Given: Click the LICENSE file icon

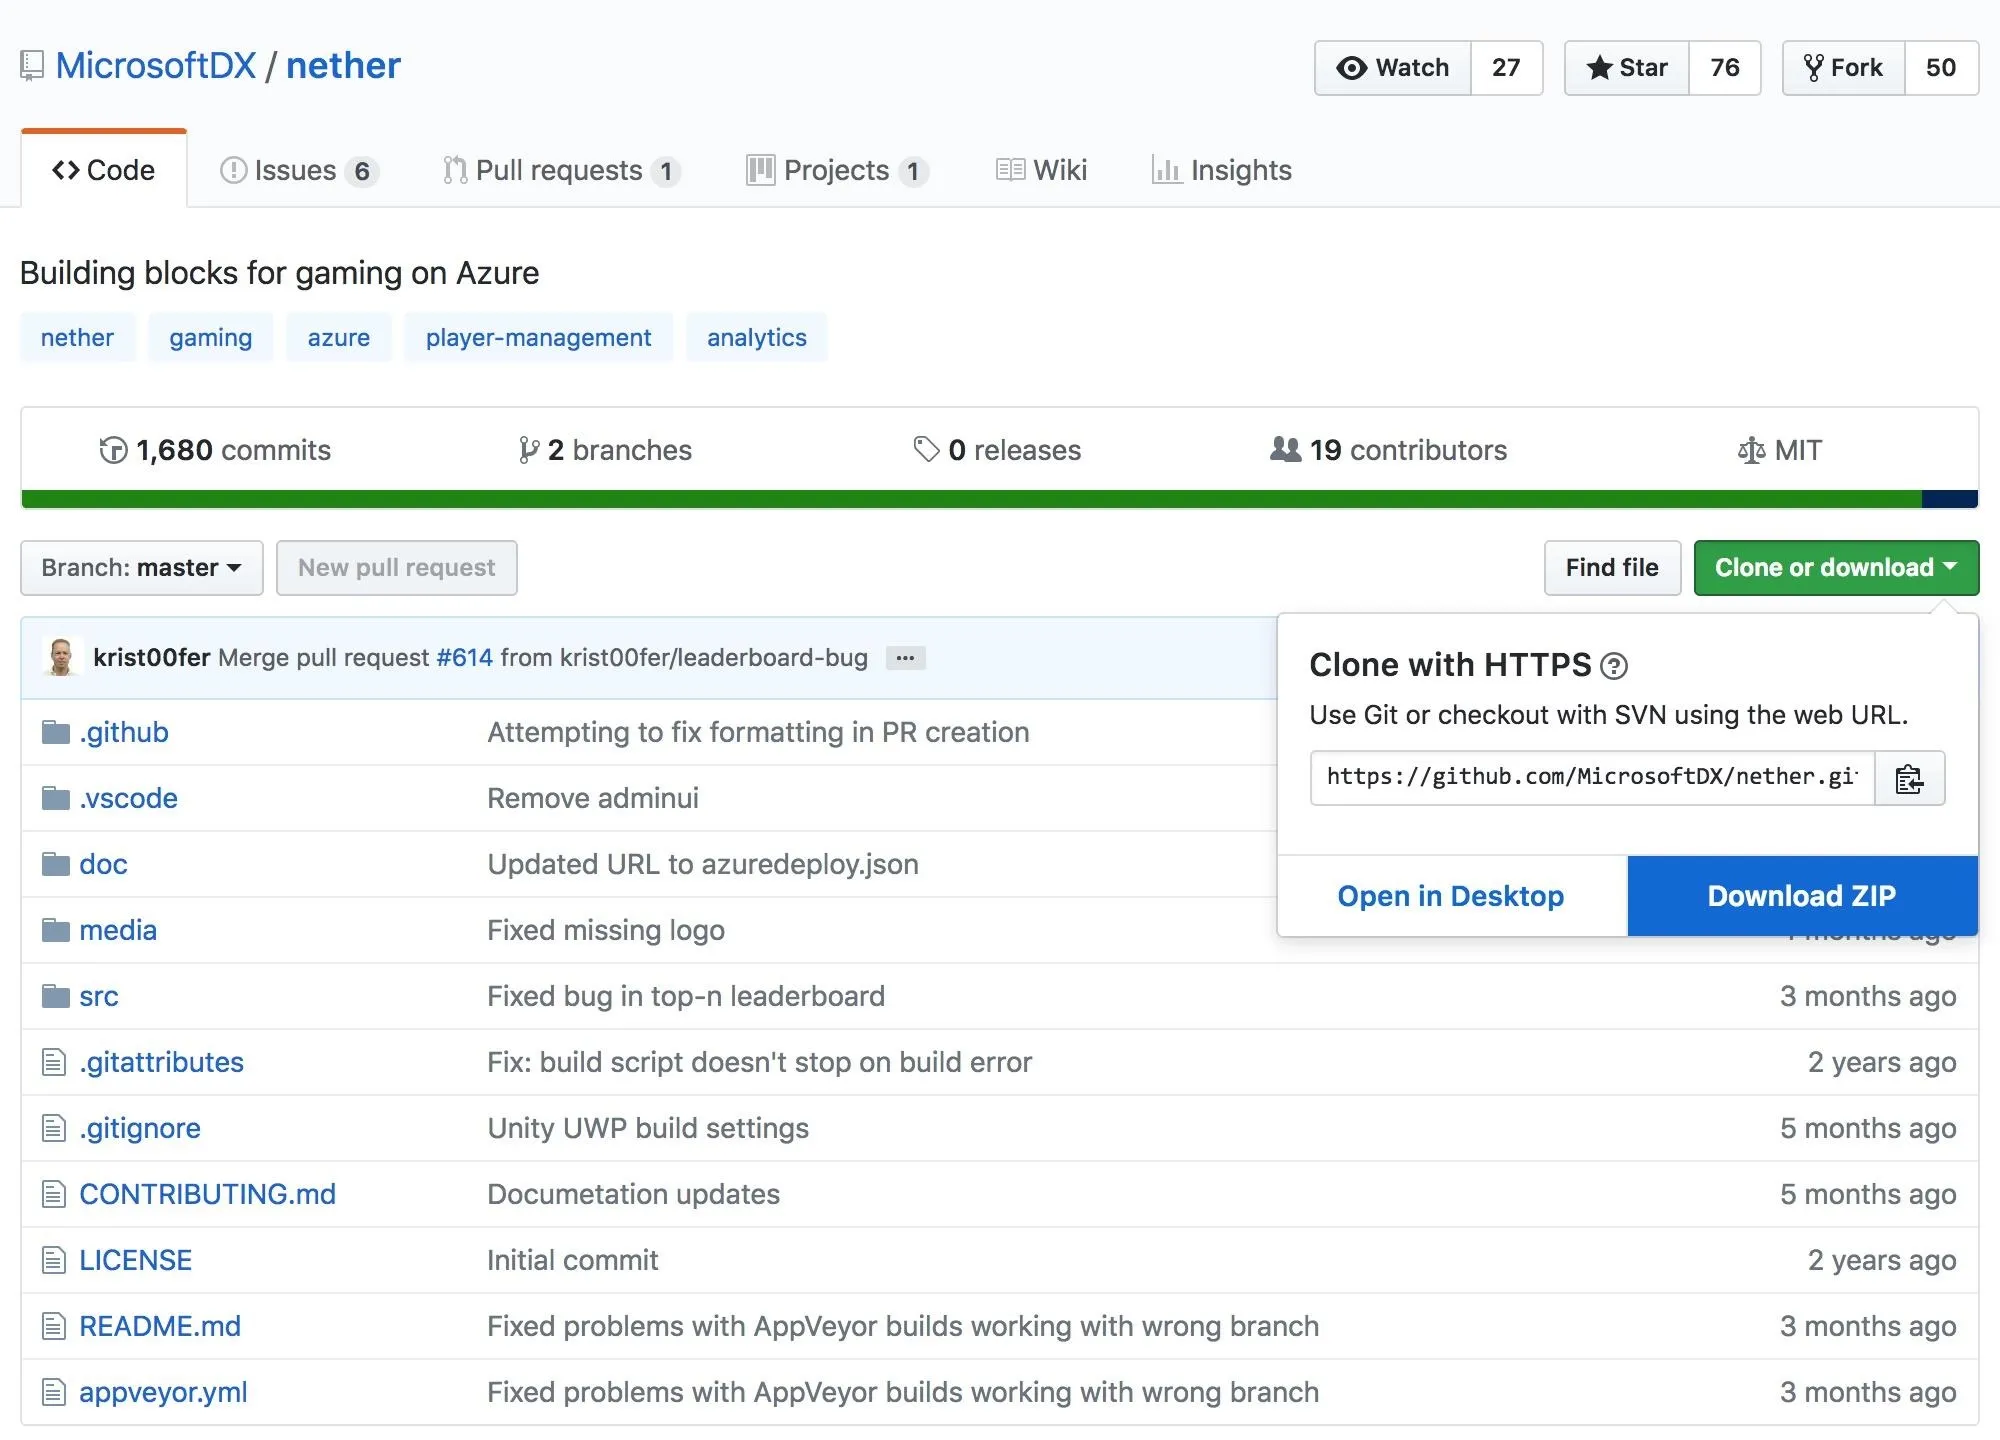Looking at the screenshot, I should click(54, 1260).
